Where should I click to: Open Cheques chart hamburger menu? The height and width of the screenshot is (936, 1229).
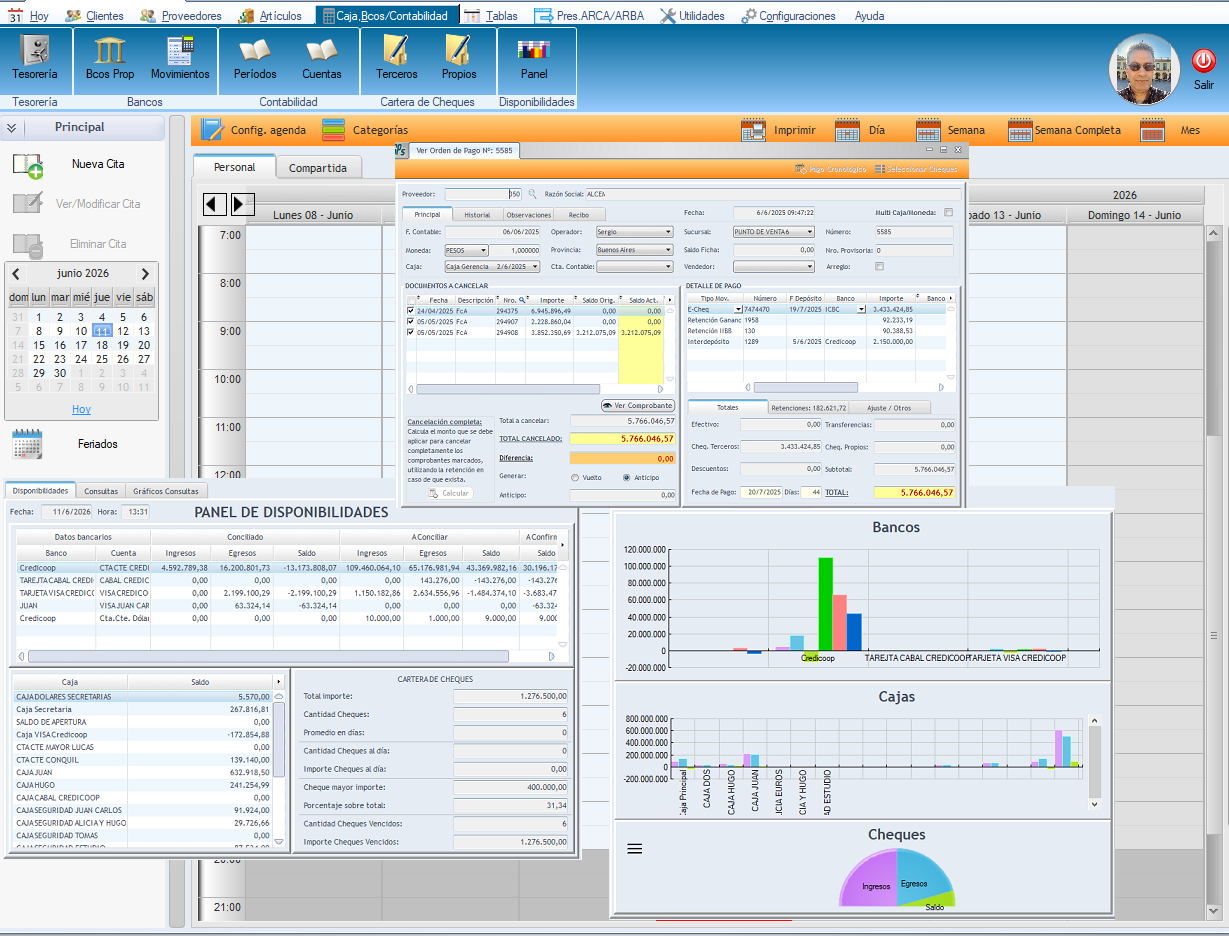click(x=634, y=849)
